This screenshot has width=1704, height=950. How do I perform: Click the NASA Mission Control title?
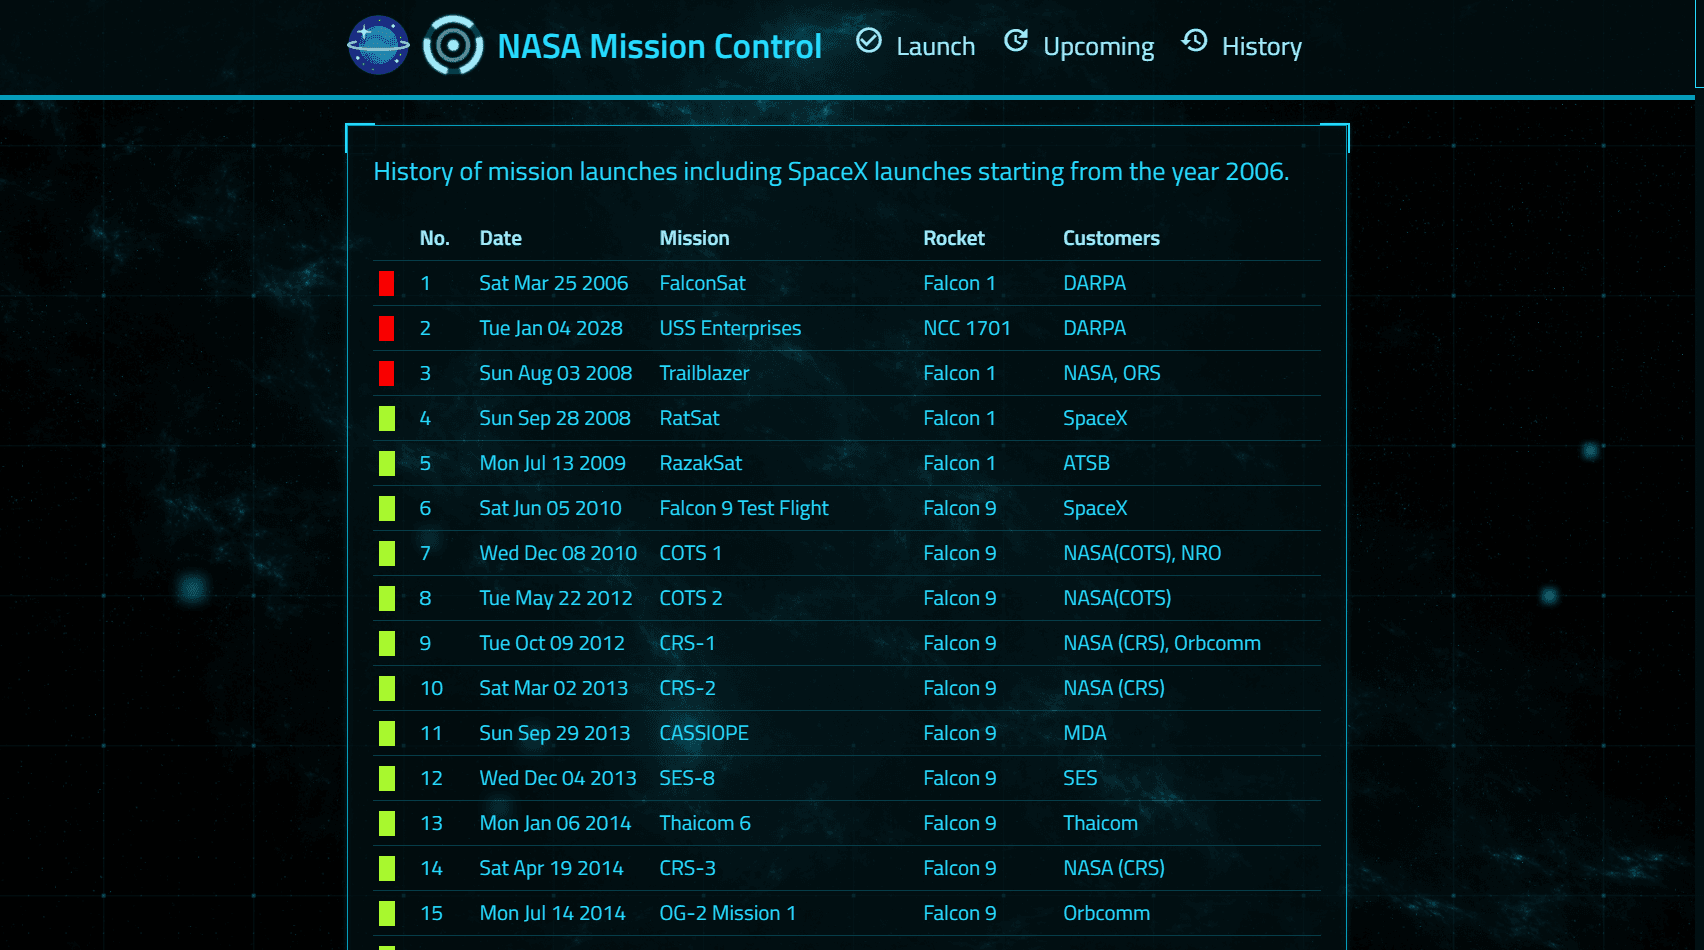point(660,46)
